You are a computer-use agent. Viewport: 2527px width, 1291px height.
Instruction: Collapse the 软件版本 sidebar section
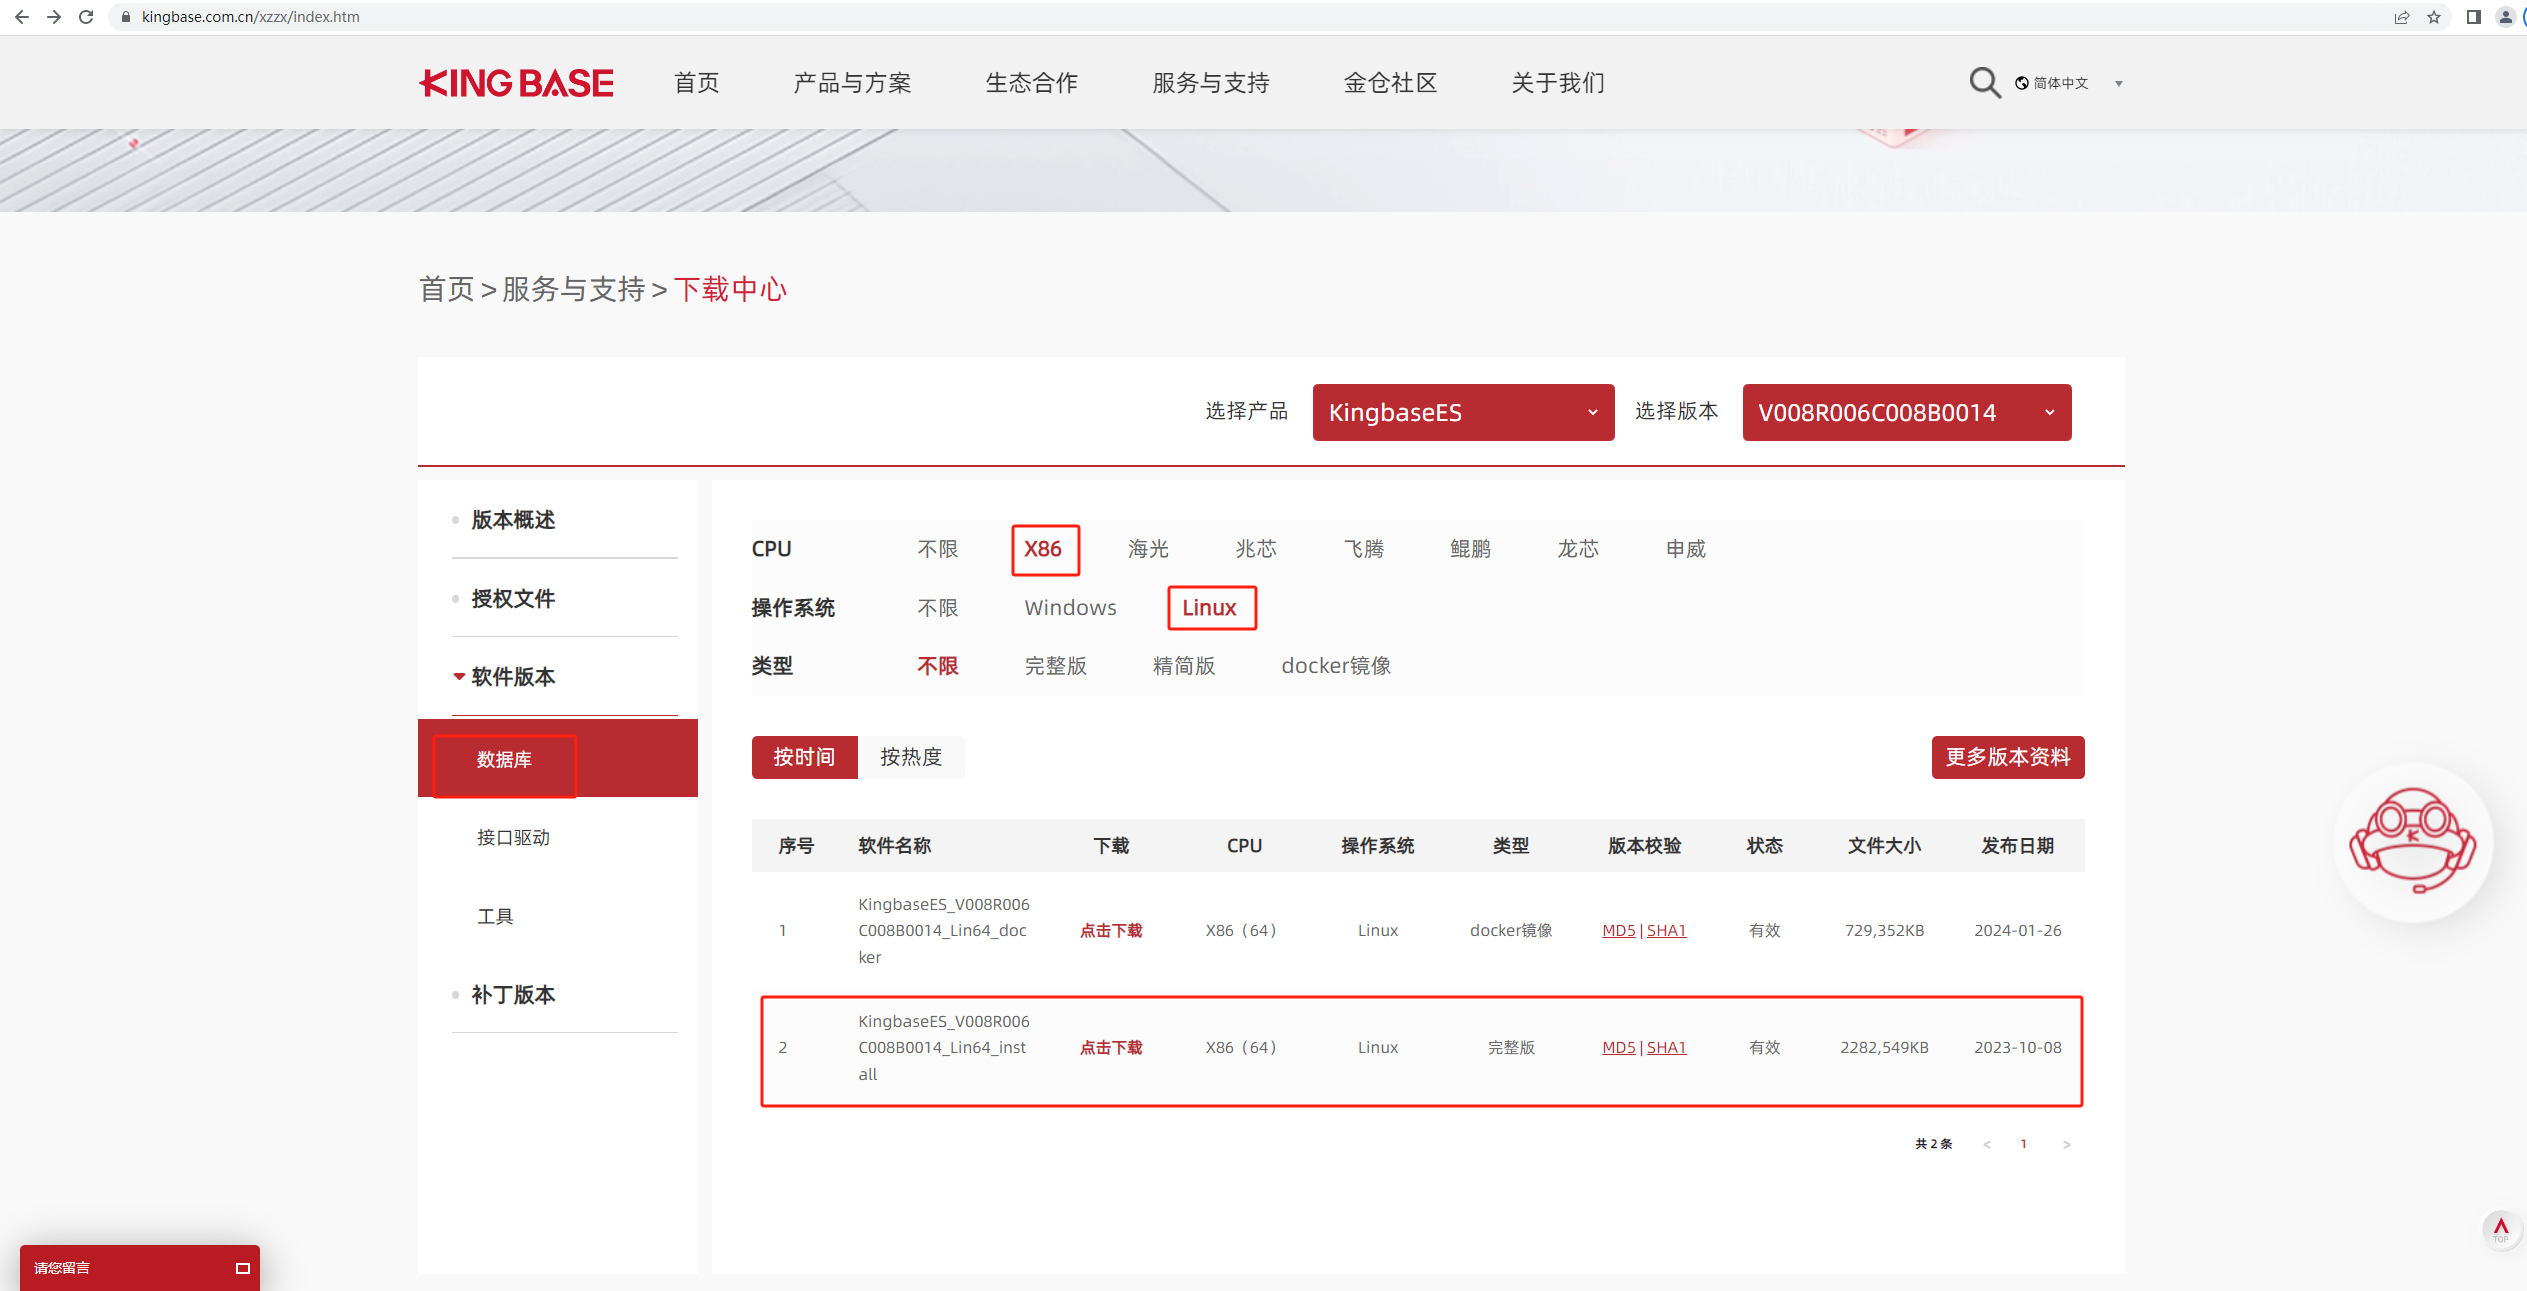[x=512, y=677]
